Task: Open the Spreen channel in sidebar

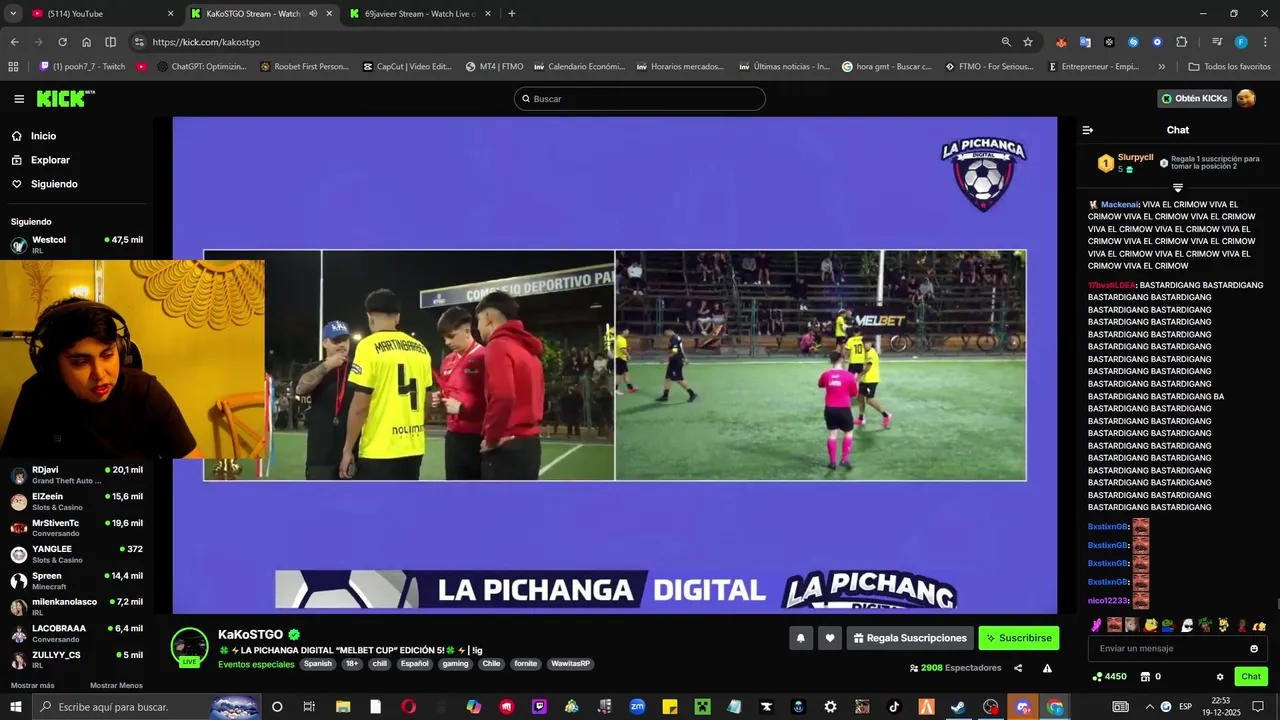Action: [x=76, y=580]
